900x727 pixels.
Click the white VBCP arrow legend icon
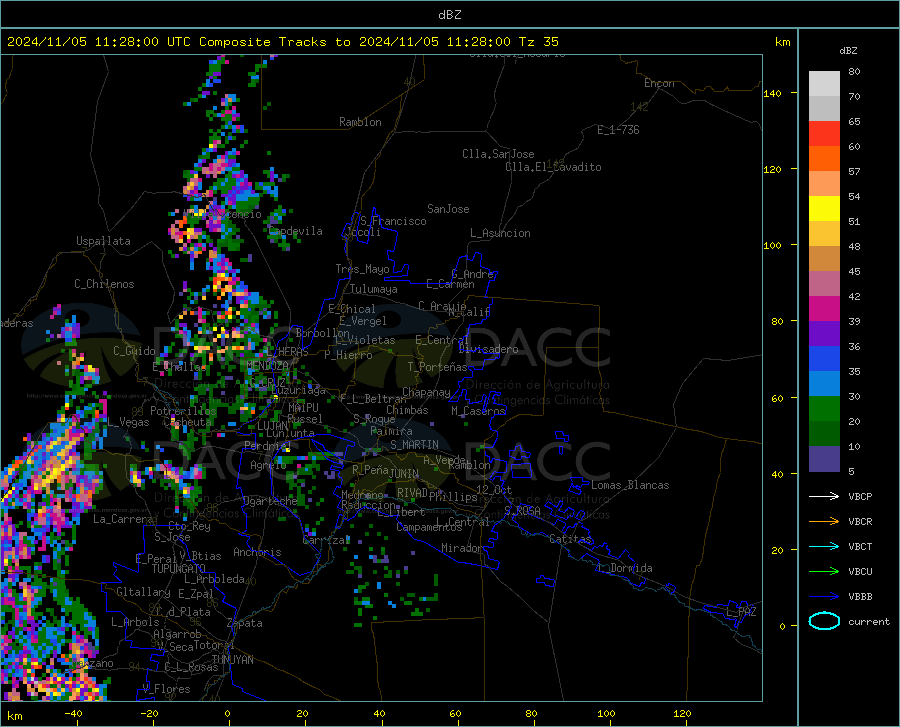[x=824, y=496]
